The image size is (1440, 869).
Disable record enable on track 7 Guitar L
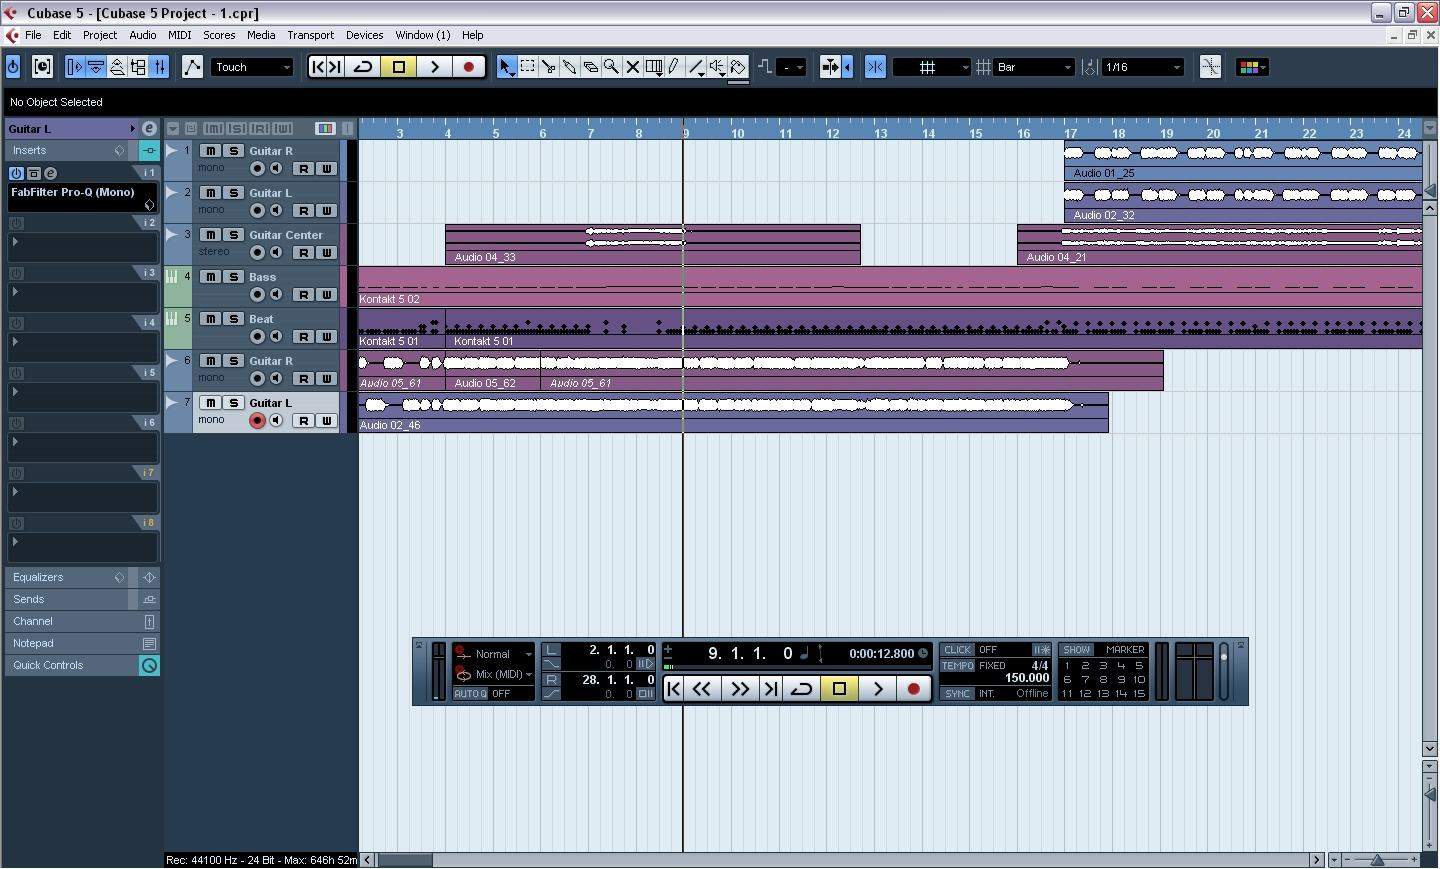coord(257,421)
